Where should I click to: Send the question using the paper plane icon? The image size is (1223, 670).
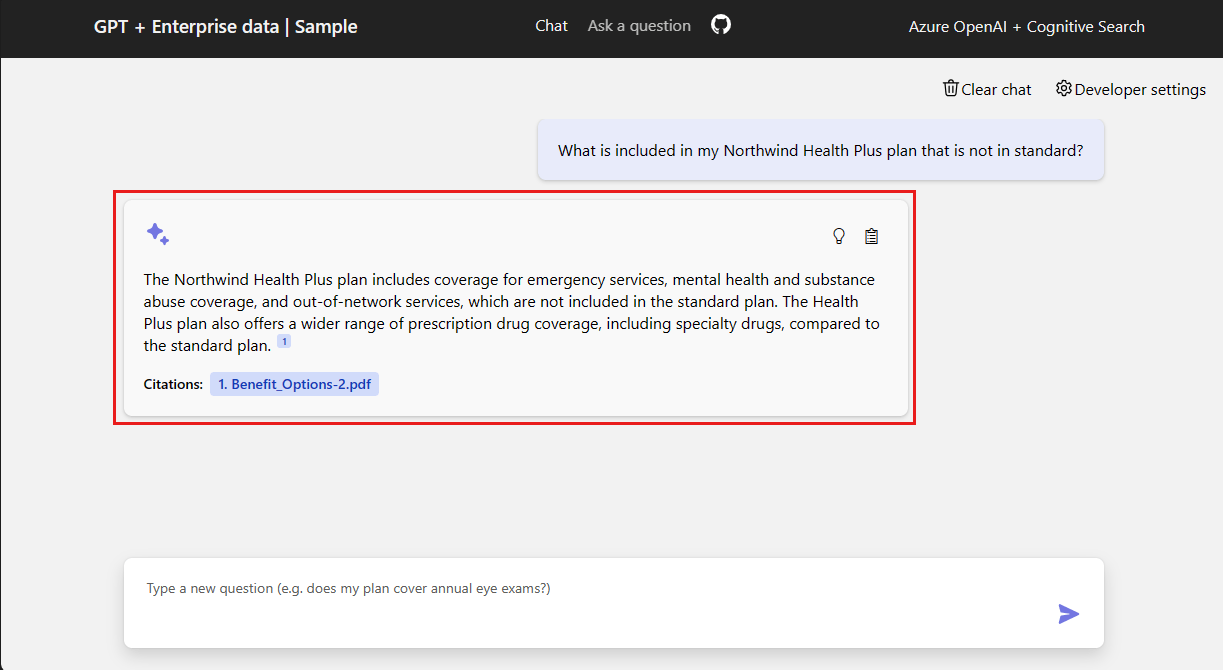pyautogui.click(x=1068, y=614)
